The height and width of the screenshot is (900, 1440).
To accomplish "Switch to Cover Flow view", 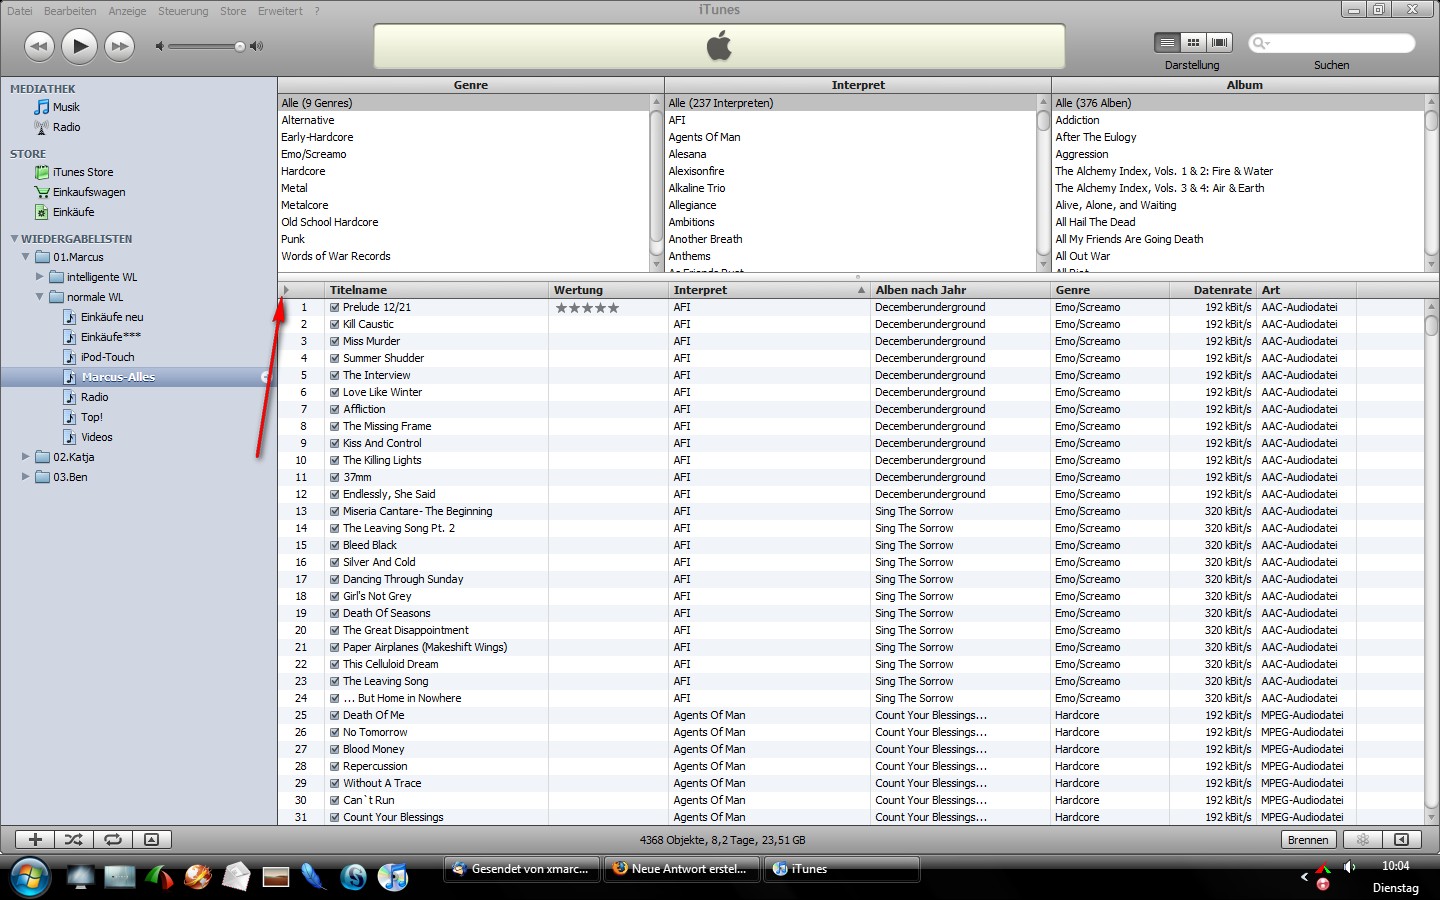I will [1219, 43].
